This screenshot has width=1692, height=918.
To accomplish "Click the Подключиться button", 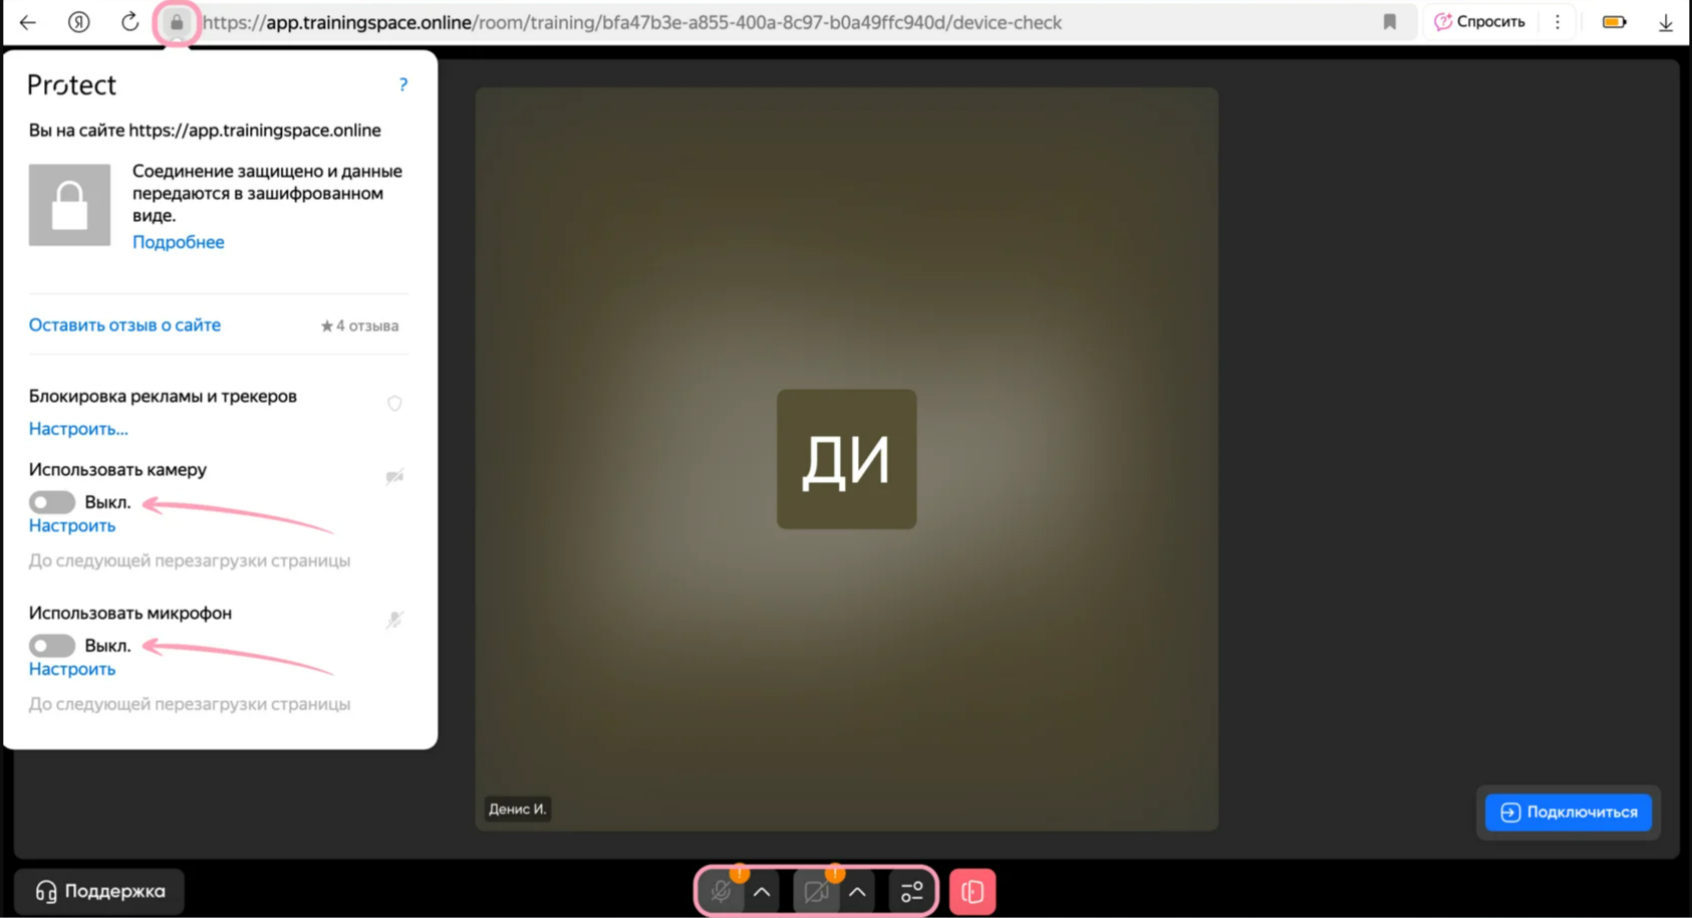I will click(1568, 812).
